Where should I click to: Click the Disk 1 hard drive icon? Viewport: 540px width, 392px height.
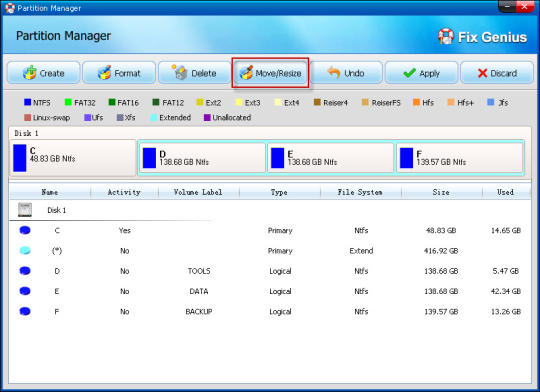[x=25, y=209]
